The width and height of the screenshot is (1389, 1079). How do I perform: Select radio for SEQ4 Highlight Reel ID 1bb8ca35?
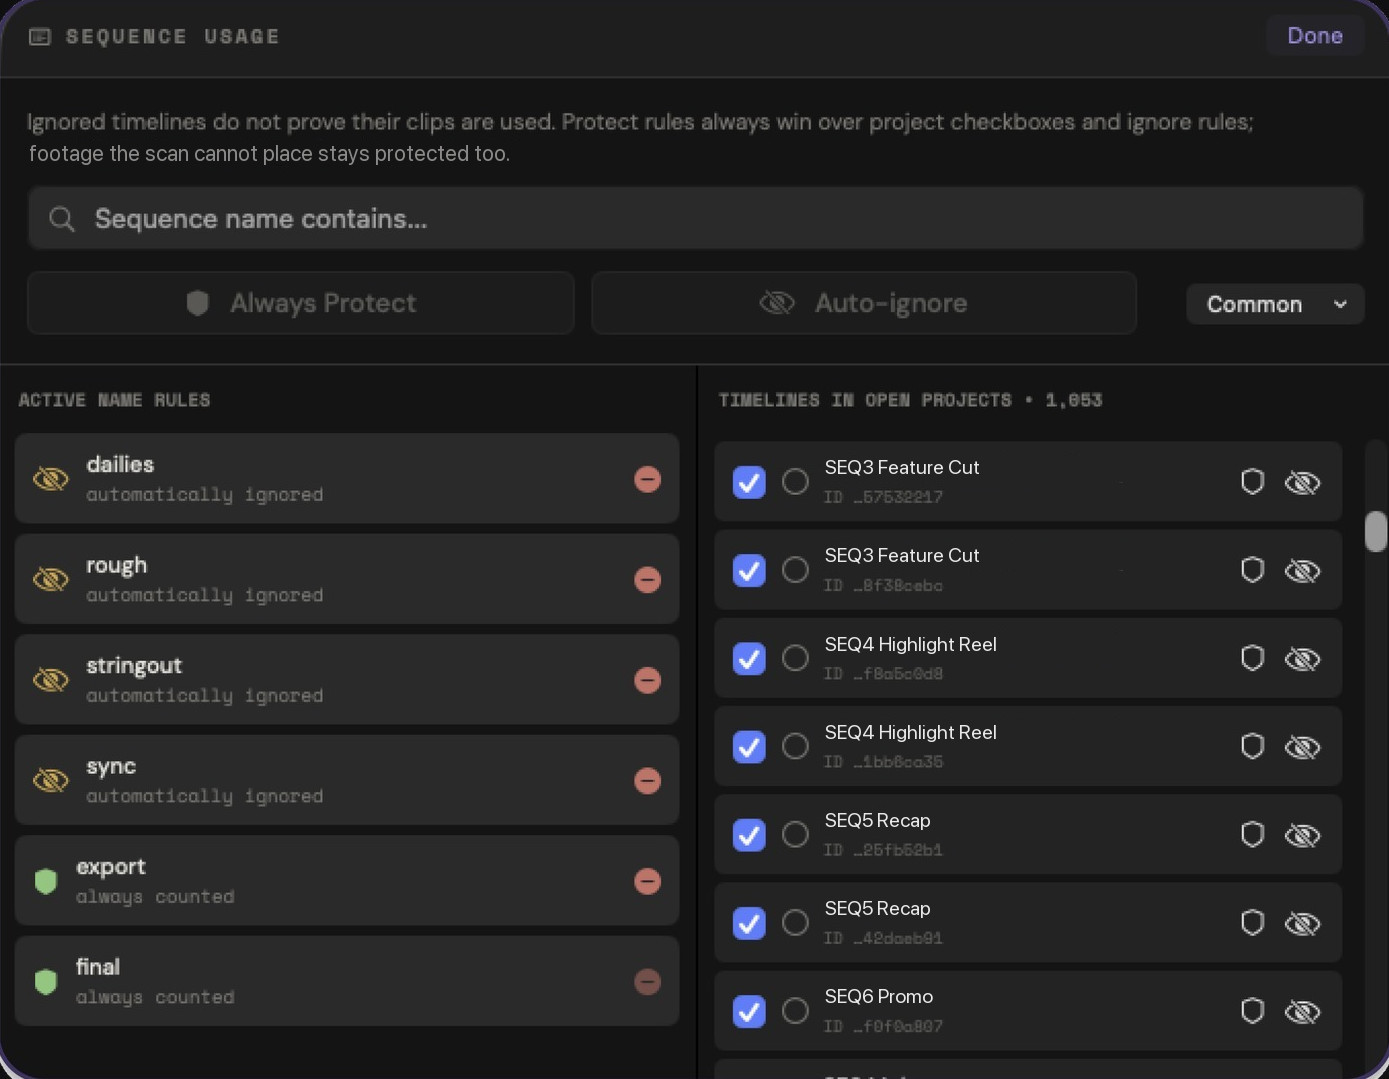pyautogui.click(x=795, y=746)
